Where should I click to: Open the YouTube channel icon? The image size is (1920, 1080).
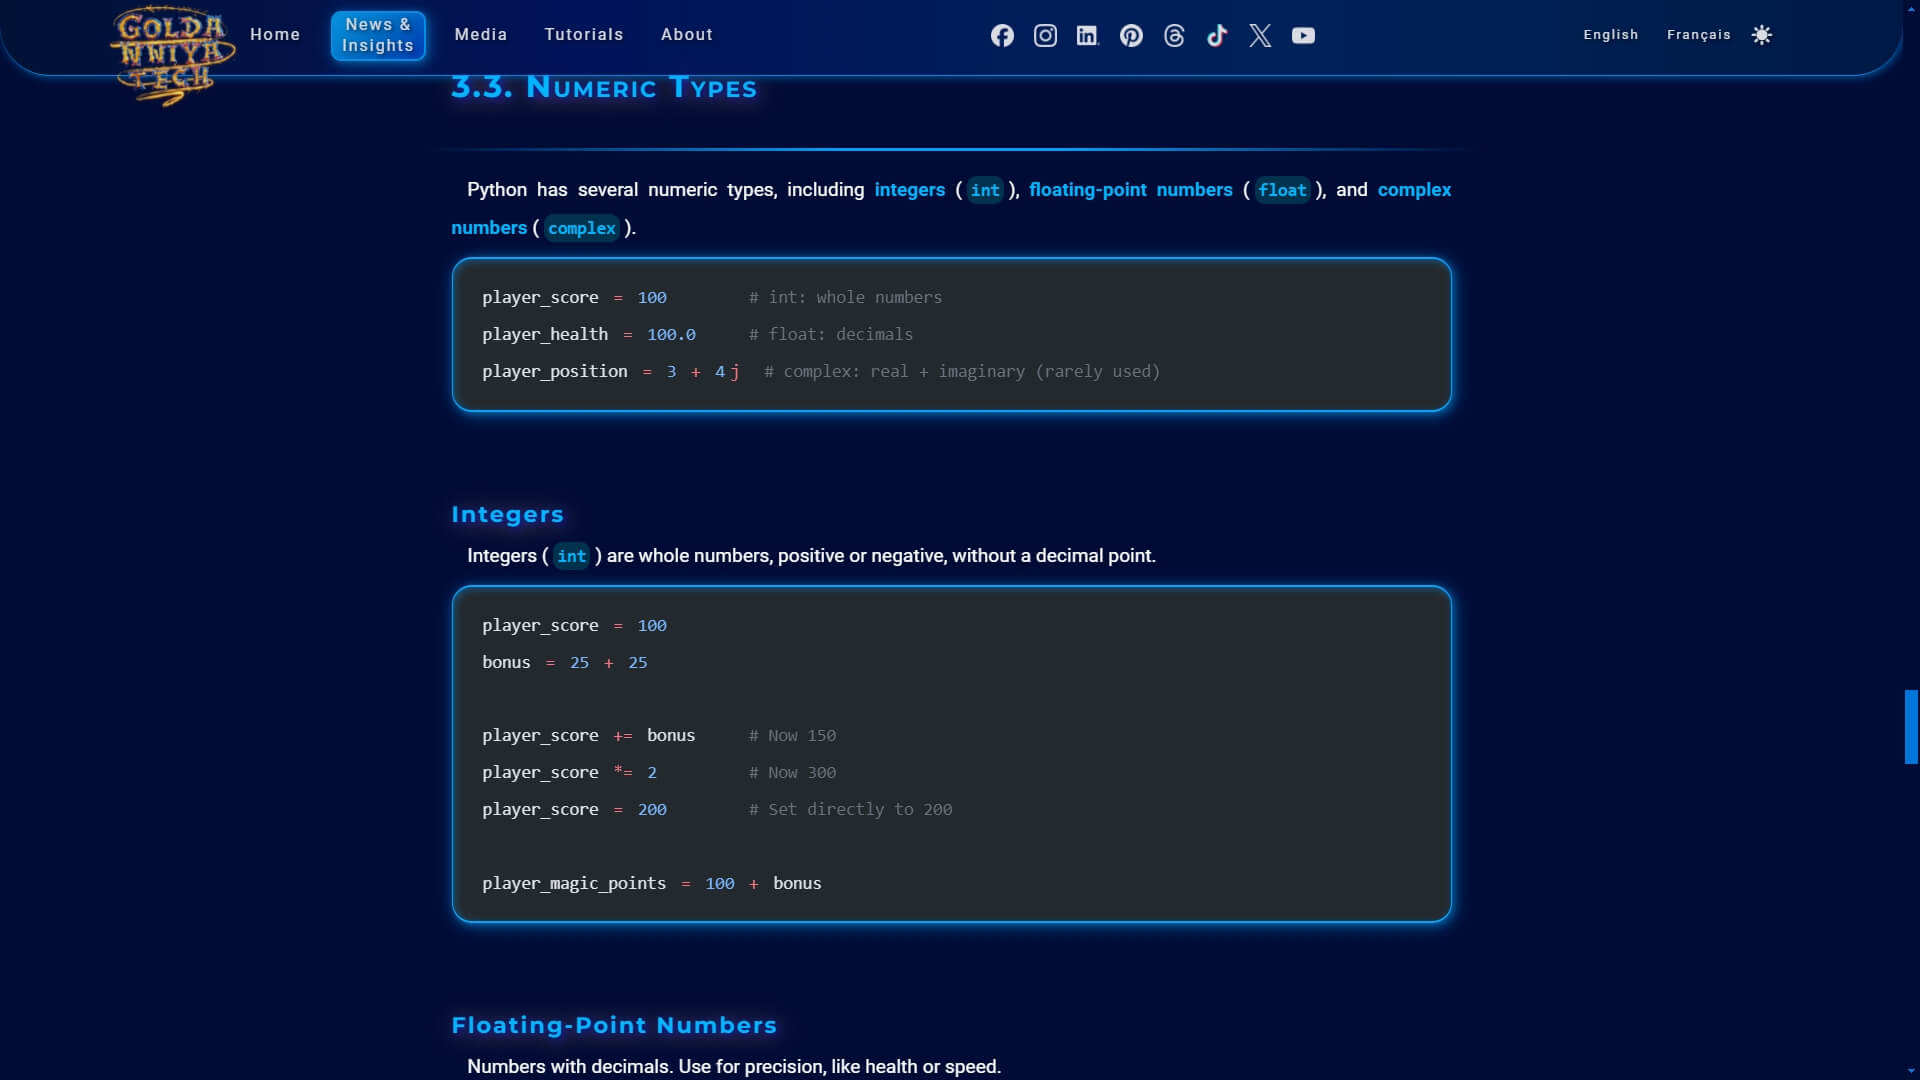pyautogui.click(x=1303, y=35)
